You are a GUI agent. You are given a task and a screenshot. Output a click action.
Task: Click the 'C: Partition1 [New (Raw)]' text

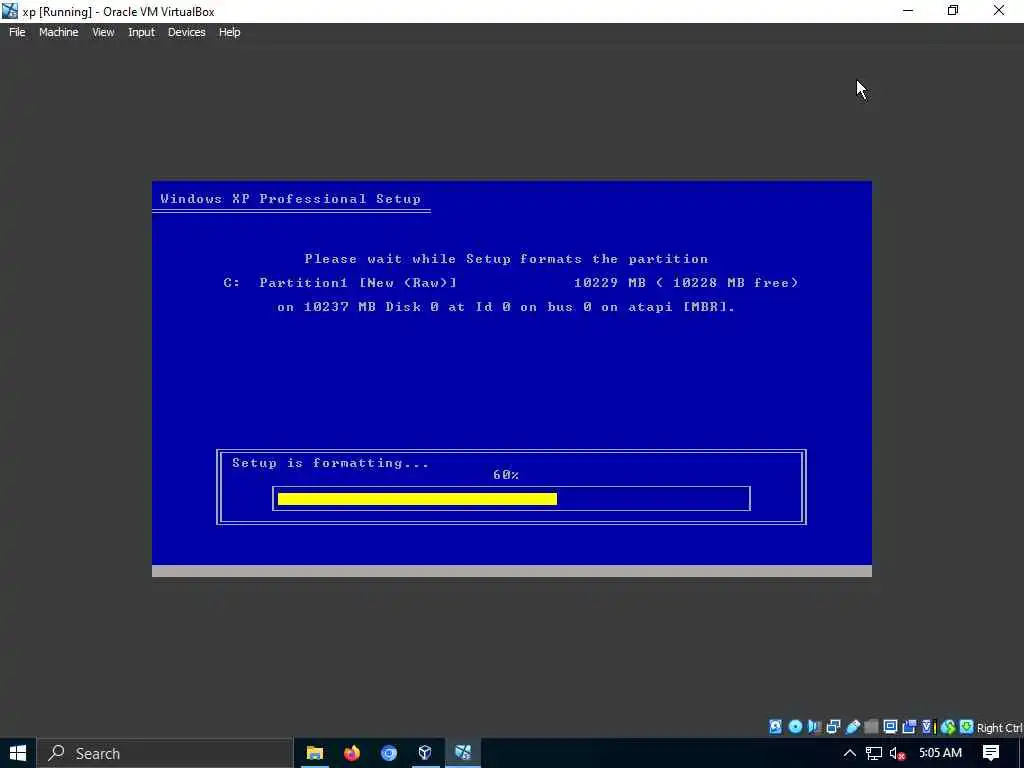[x=340, y=283]
